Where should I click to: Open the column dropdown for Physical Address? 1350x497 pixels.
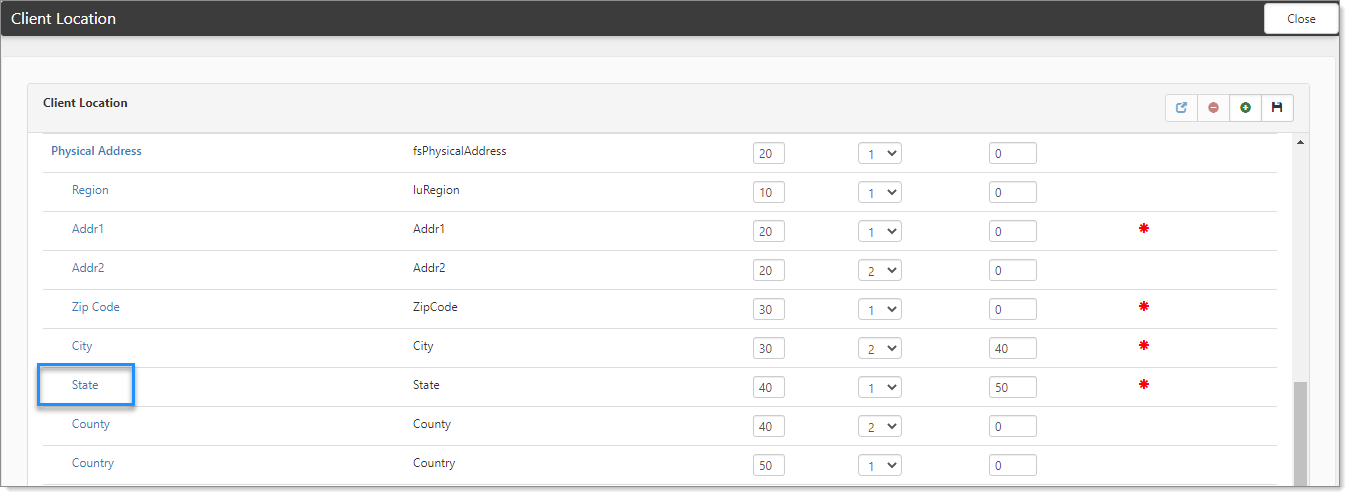coord(880,154)
